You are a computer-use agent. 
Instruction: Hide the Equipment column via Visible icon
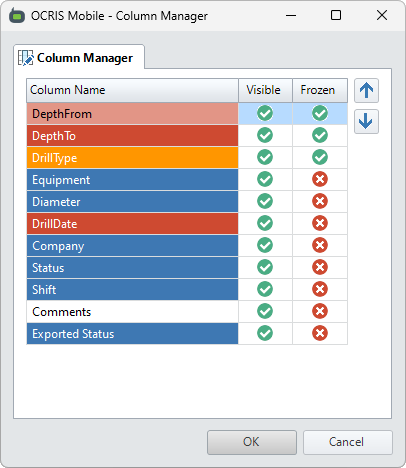[x=265, y=179]
